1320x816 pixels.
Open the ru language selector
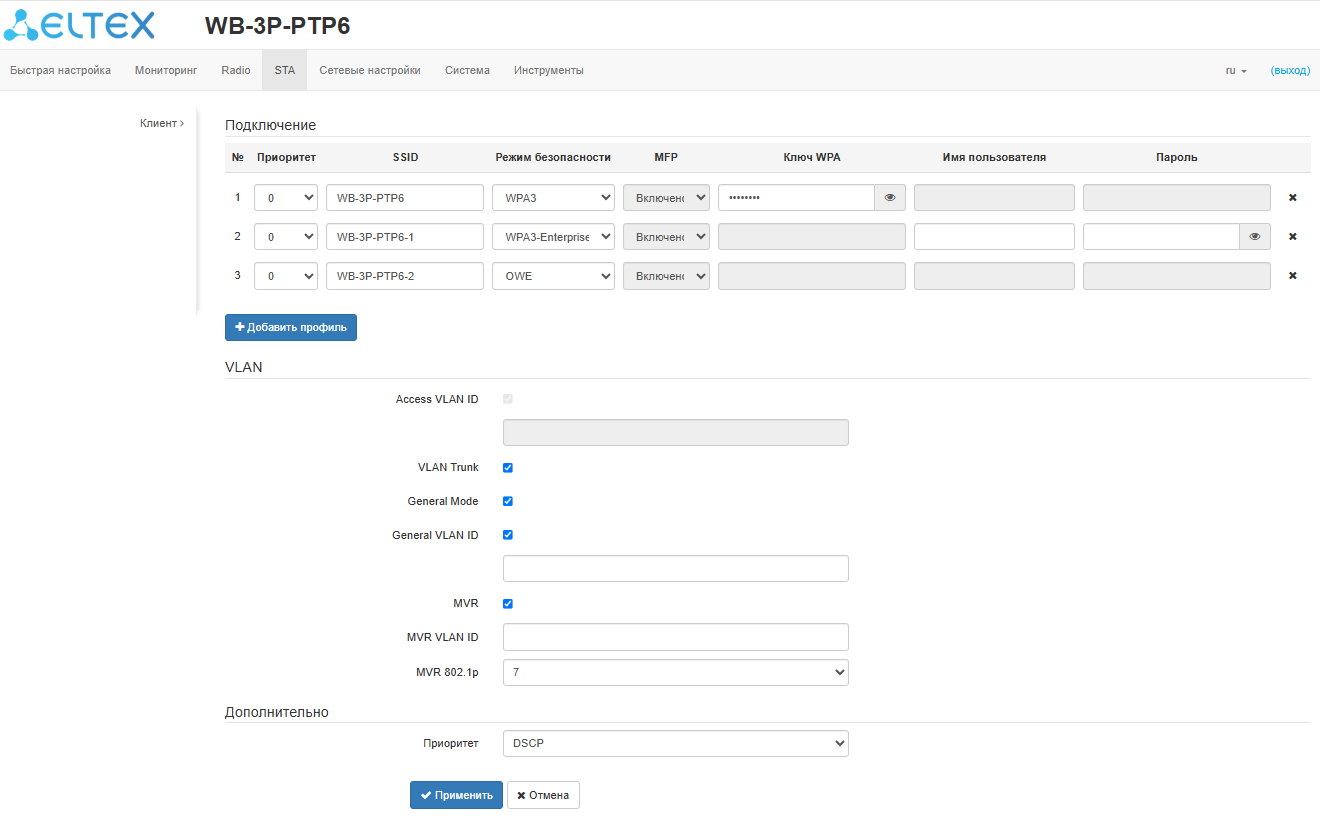point(1236,71)
